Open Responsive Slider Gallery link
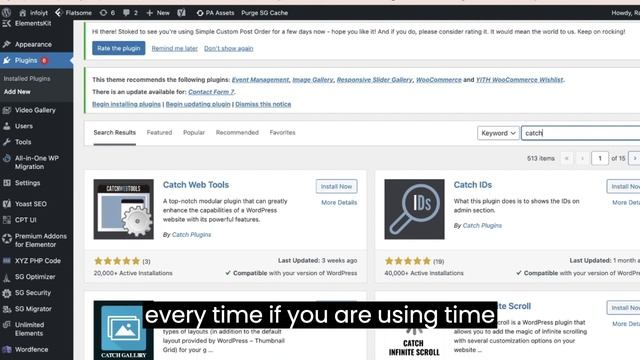Viewport: 640px width, 360px height. [375, 80]
